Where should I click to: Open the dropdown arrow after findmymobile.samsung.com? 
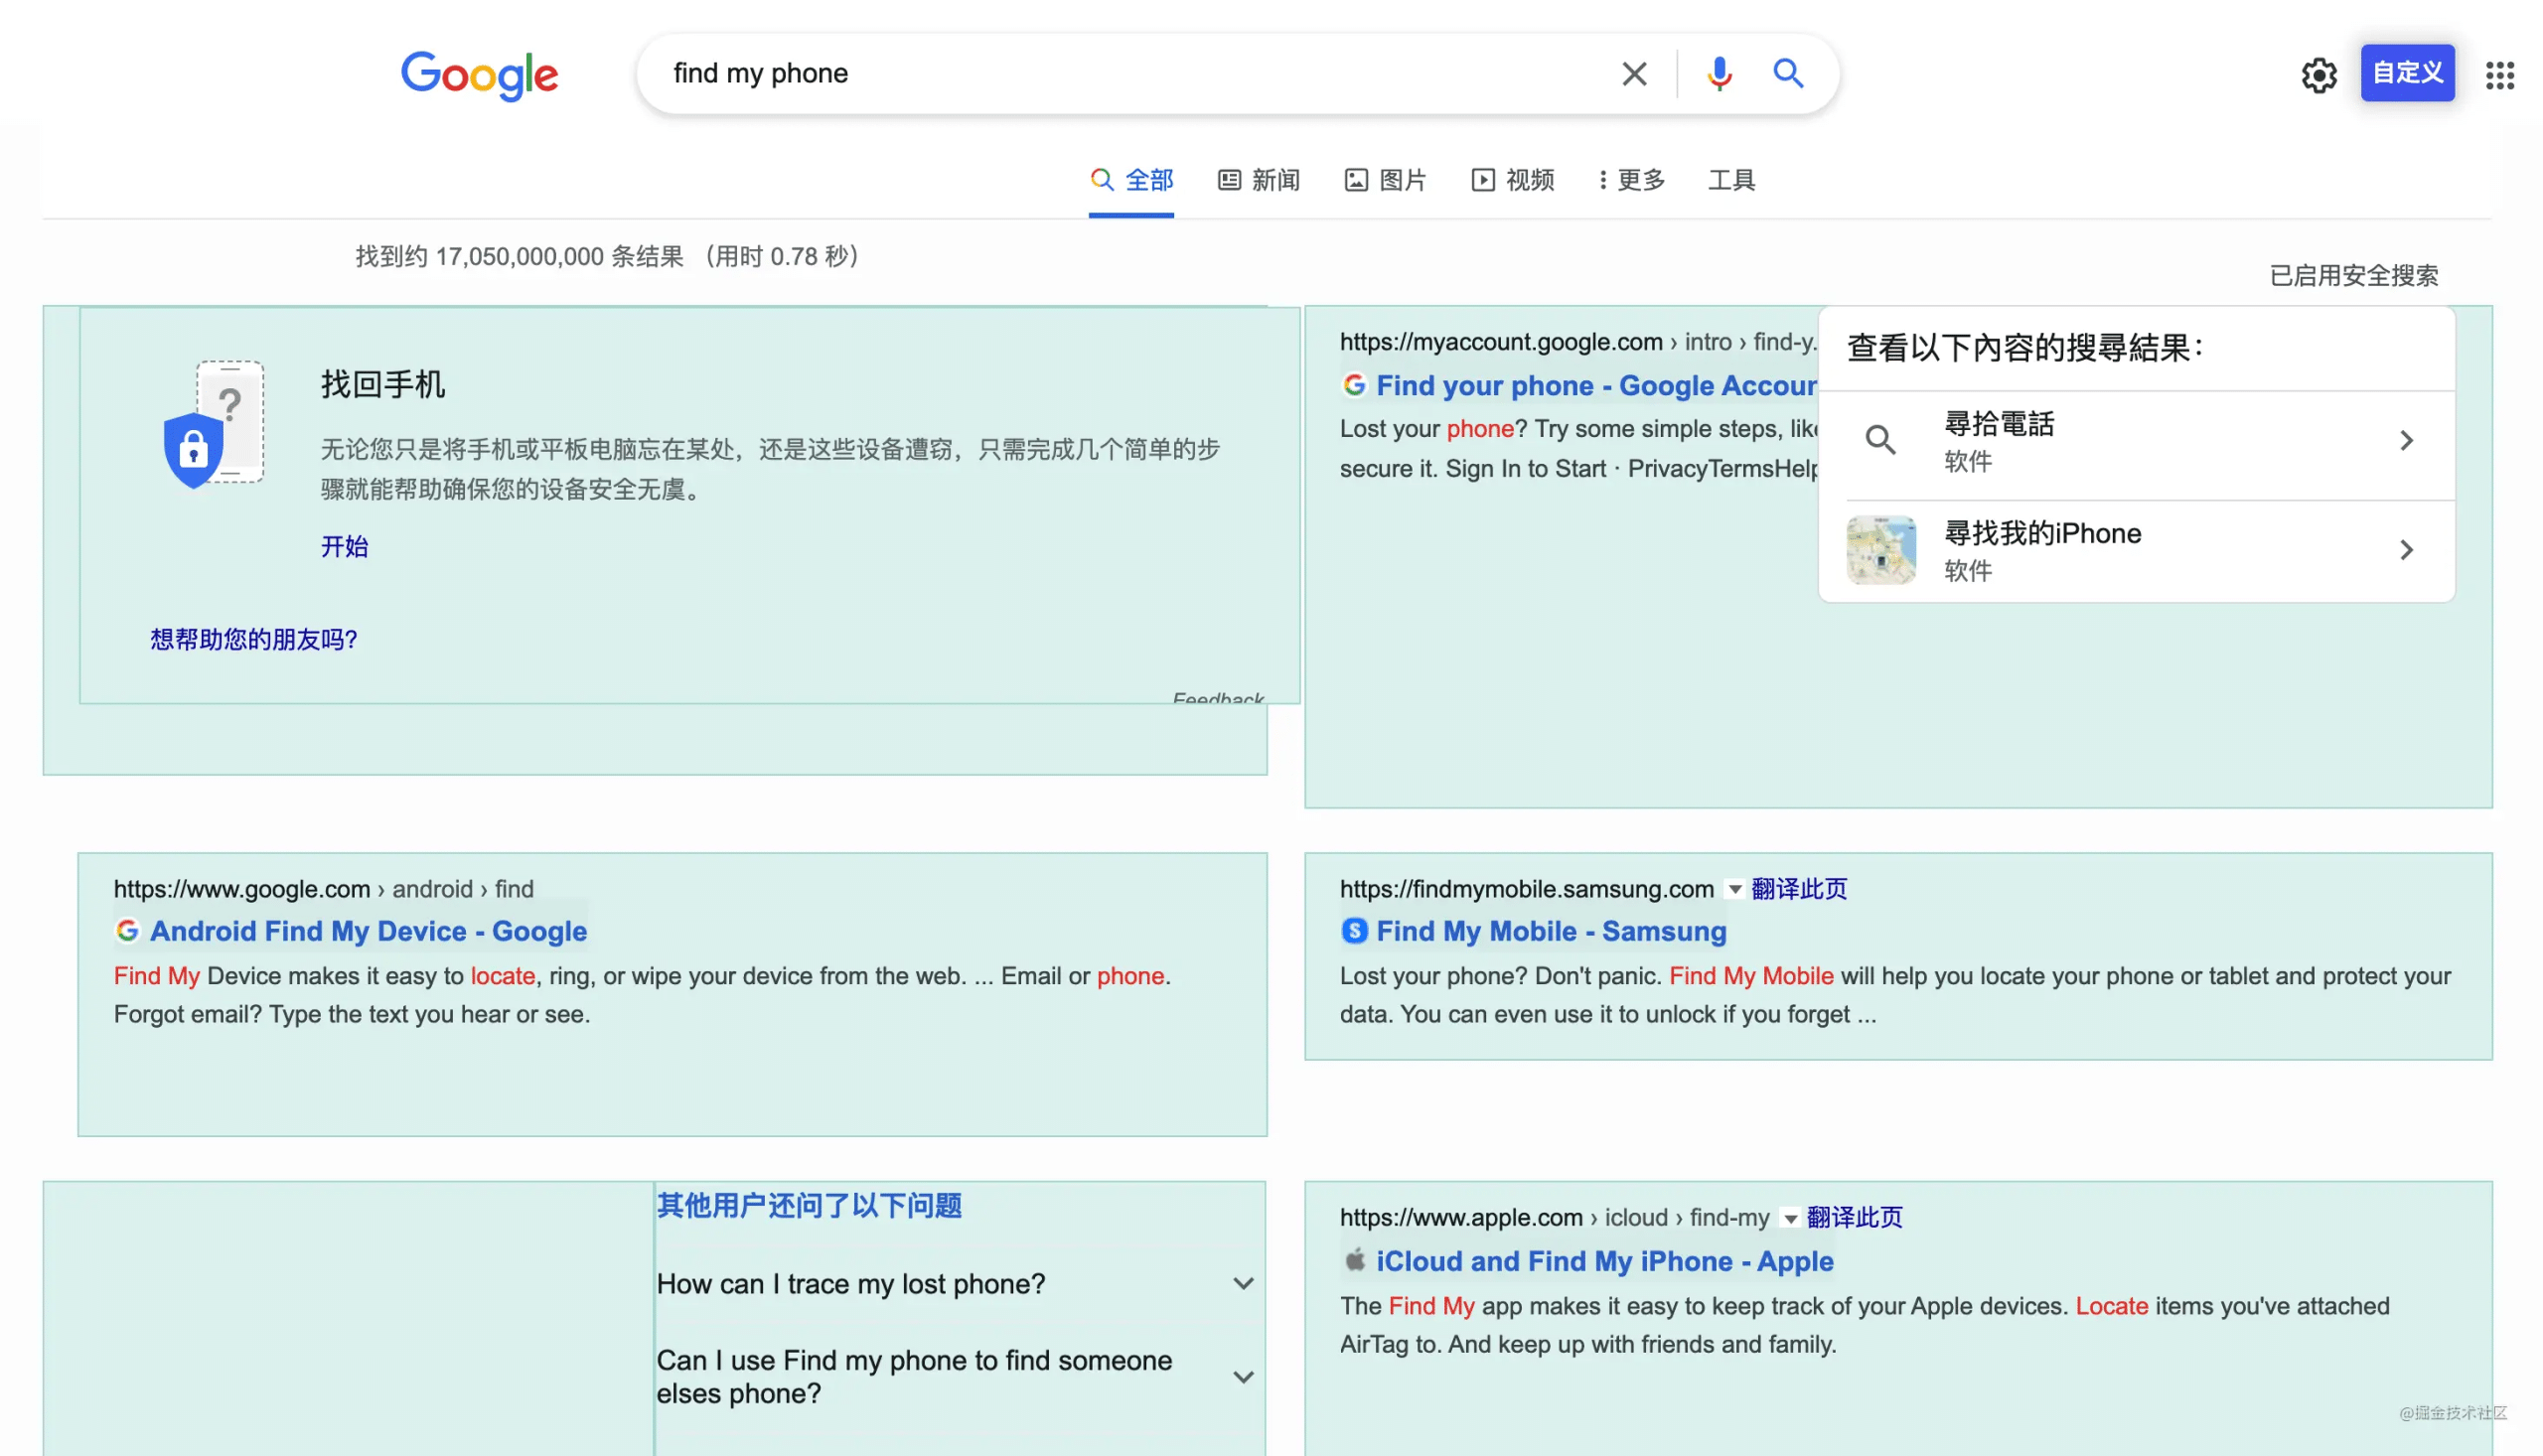point(1735,889)
